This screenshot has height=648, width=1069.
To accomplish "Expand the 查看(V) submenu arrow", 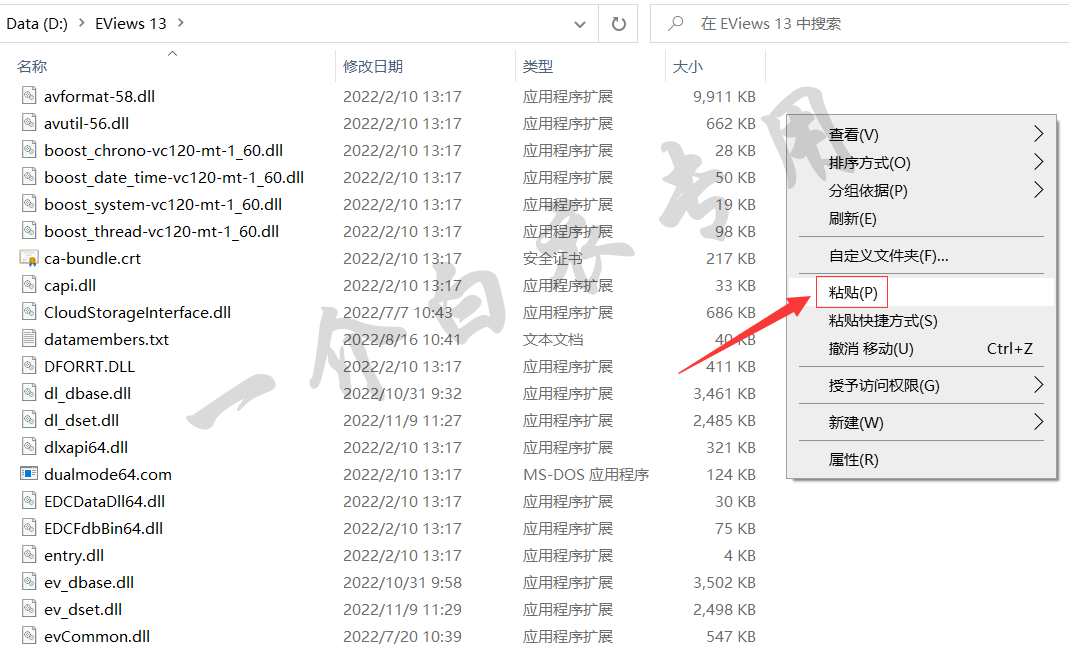I will [1038, 134].
